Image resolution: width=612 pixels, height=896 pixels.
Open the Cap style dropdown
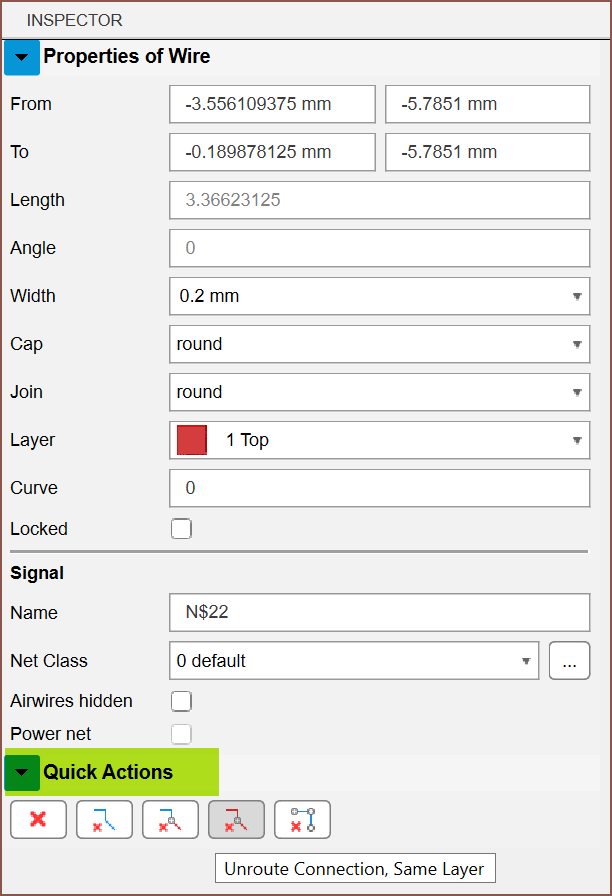(379, 344)
